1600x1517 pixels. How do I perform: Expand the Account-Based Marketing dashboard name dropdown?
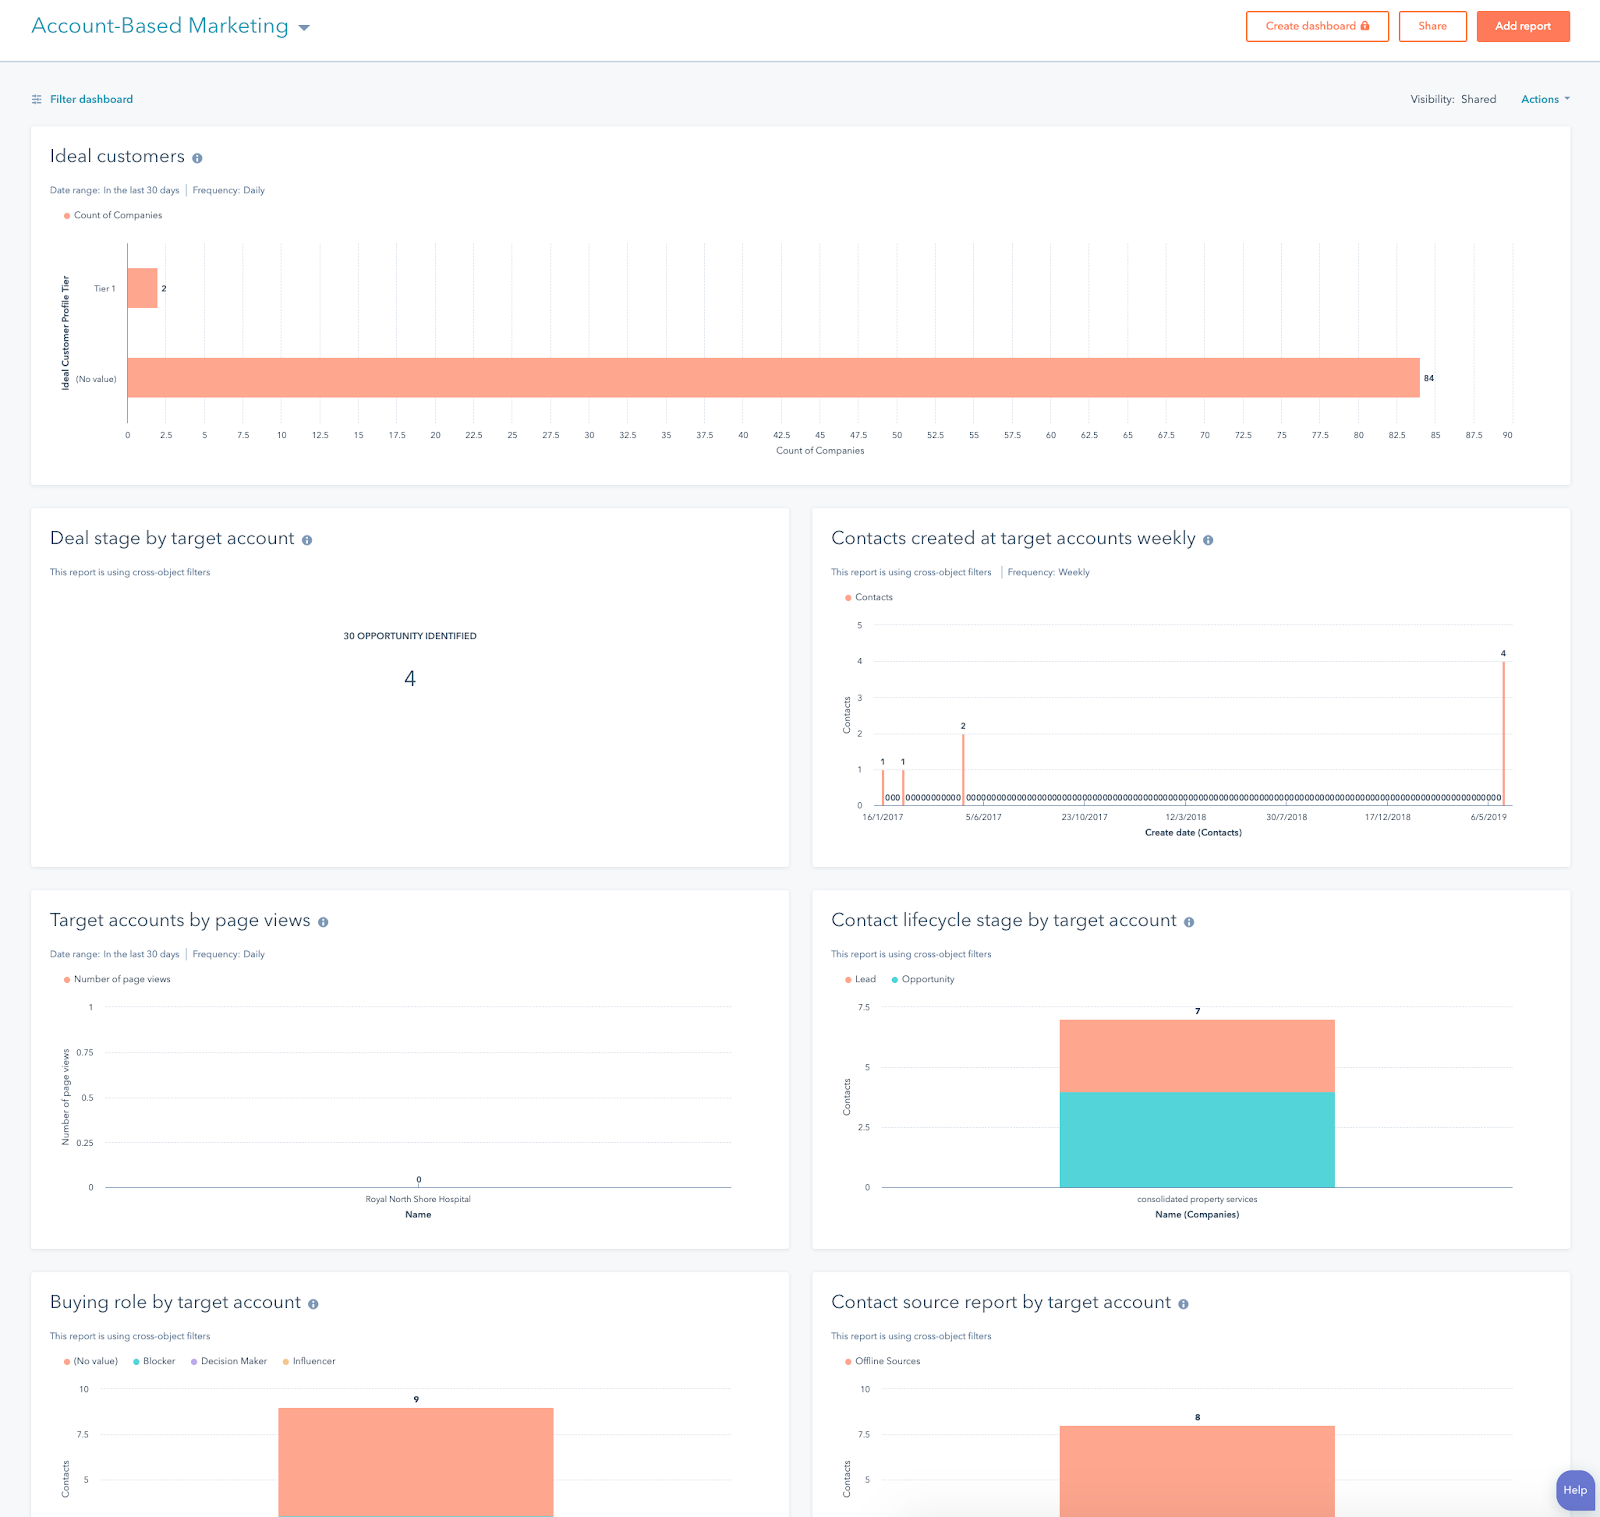pyautogui.click(x=303, y=27)
